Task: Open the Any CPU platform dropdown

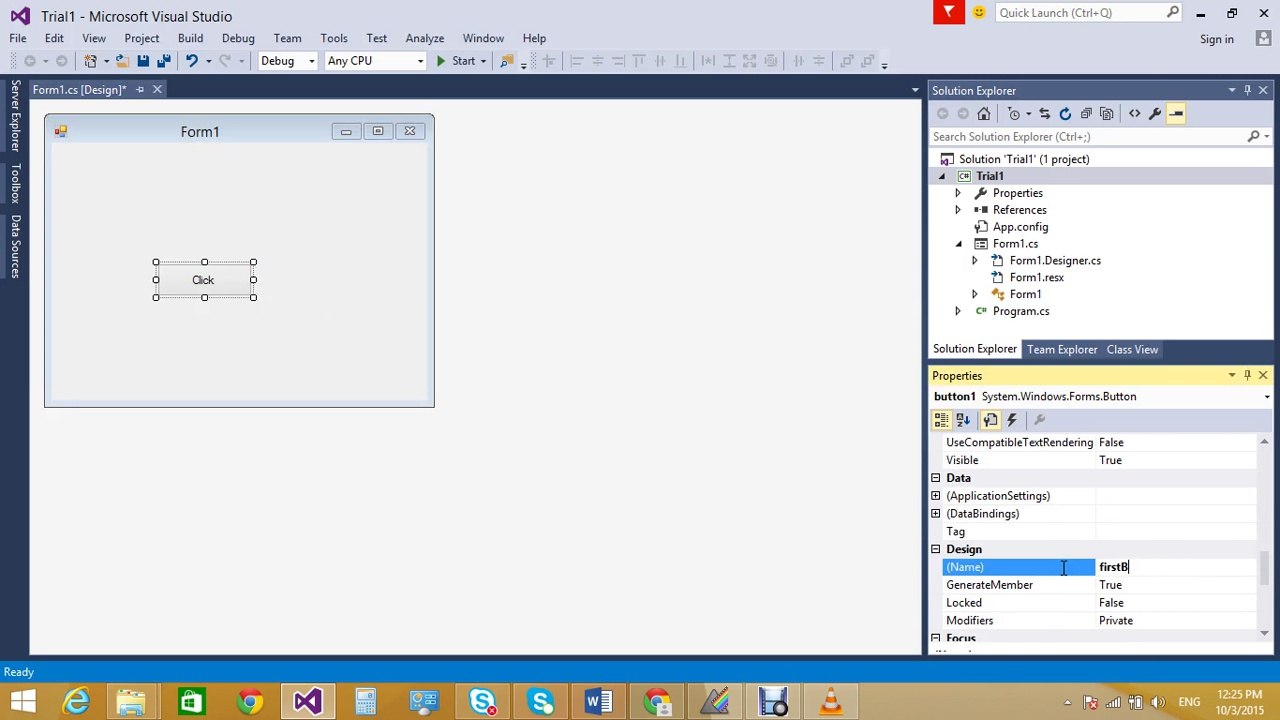Action: (375, 61)
